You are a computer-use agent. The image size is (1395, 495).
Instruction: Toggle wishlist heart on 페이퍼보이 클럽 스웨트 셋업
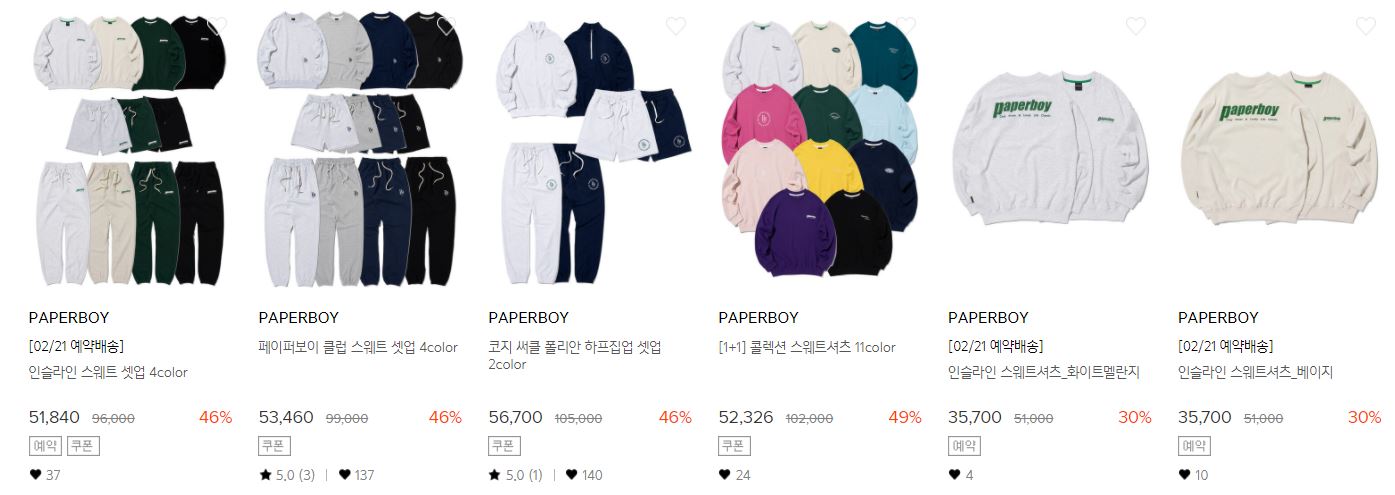point(446,26)
